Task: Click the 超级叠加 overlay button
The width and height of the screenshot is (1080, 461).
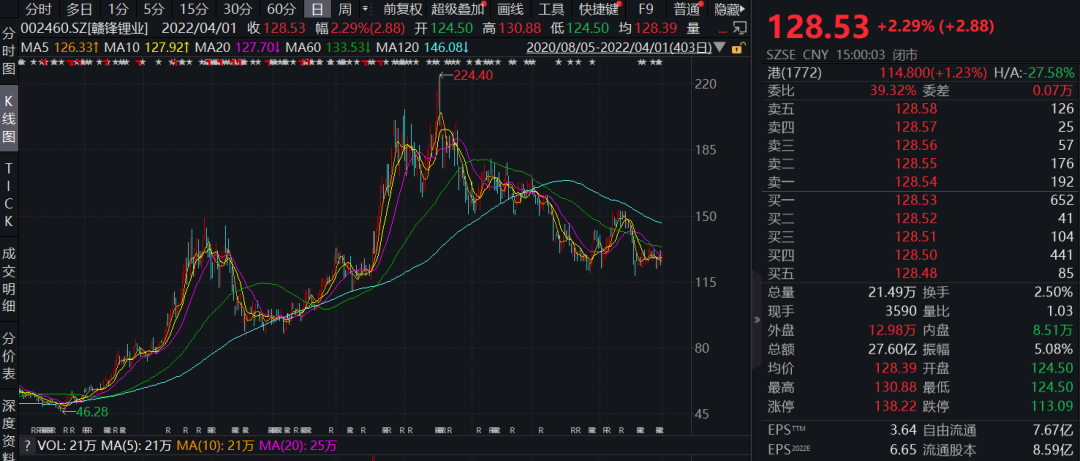Action: coord(456,9)
